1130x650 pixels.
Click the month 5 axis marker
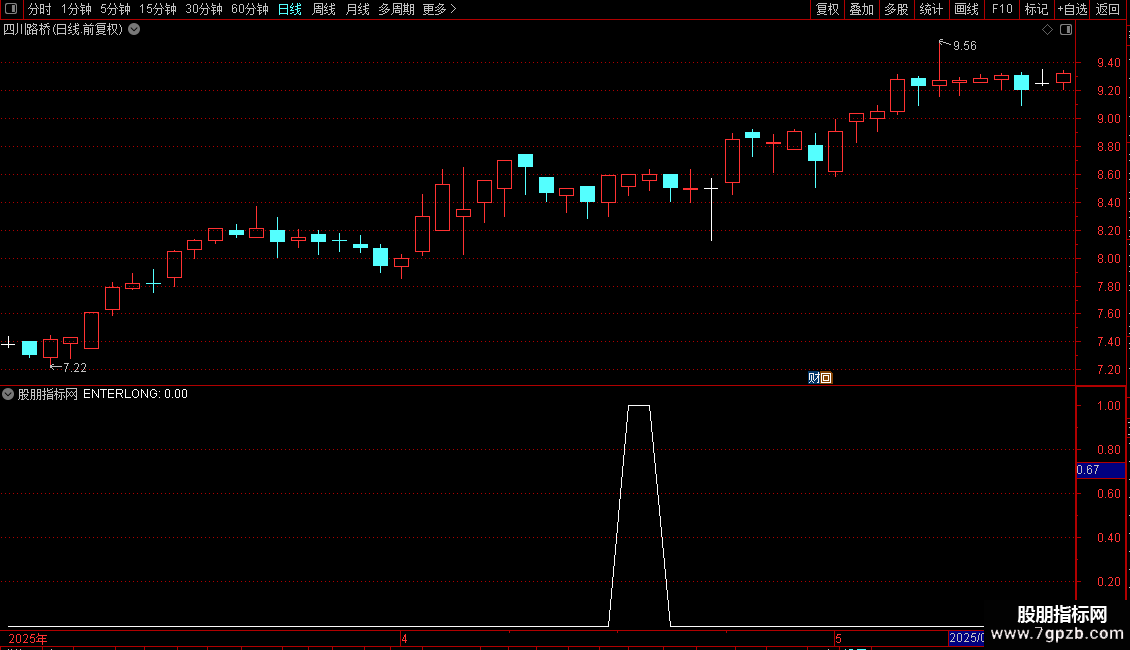click(x=838, y=638)
